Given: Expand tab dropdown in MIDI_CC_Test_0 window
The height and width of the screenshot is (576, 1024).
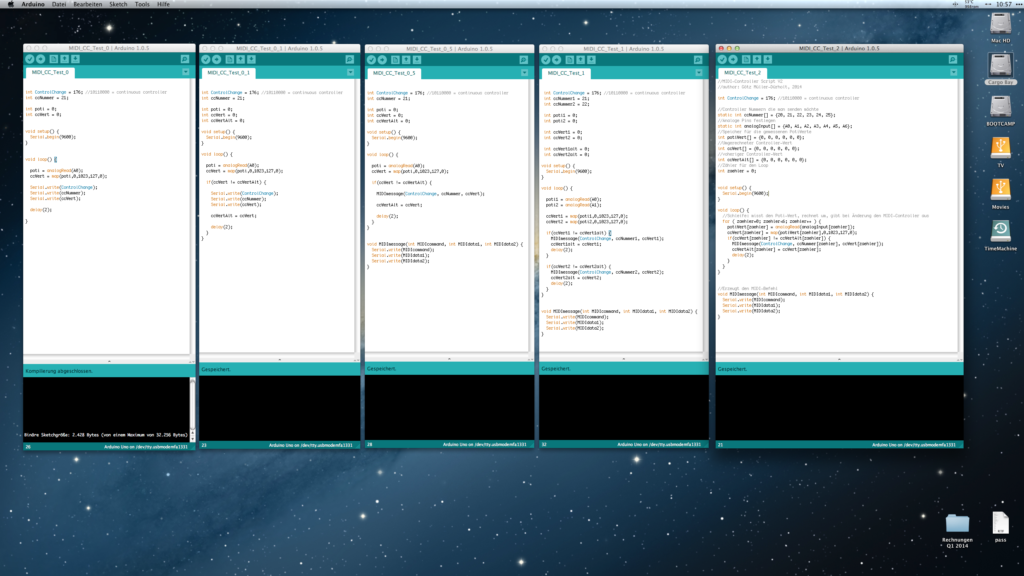Looking at the screenshot, I should click(185, 72).
